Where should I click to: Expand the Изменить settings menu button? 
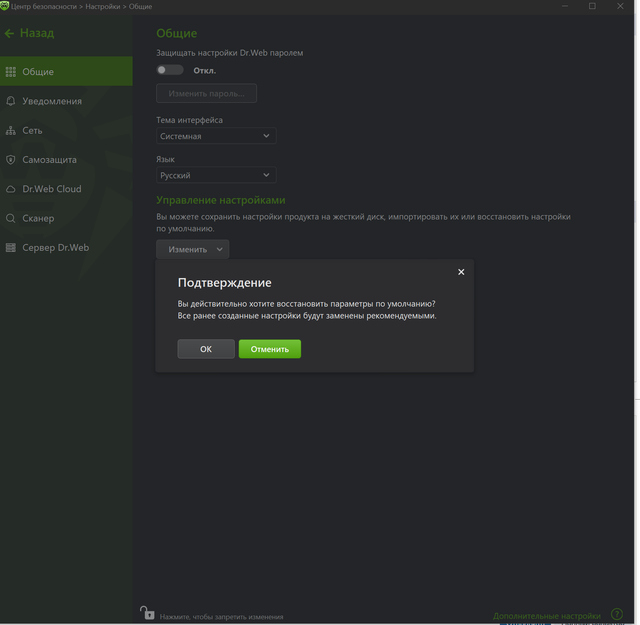(192, 249)
